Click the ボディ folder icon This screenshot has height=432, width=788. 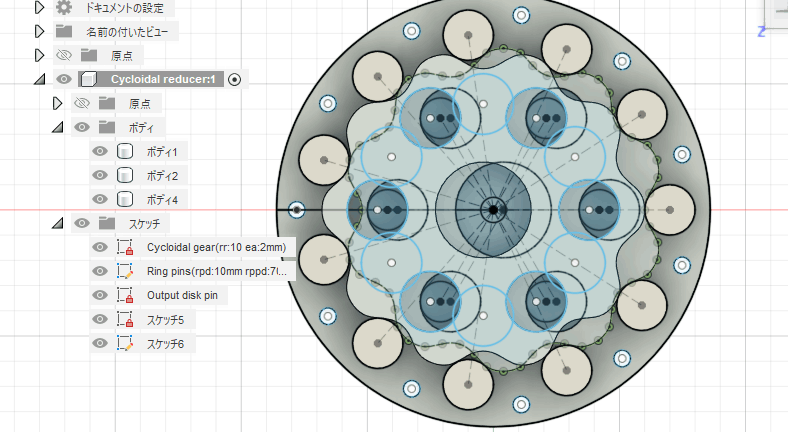point(107,127)
